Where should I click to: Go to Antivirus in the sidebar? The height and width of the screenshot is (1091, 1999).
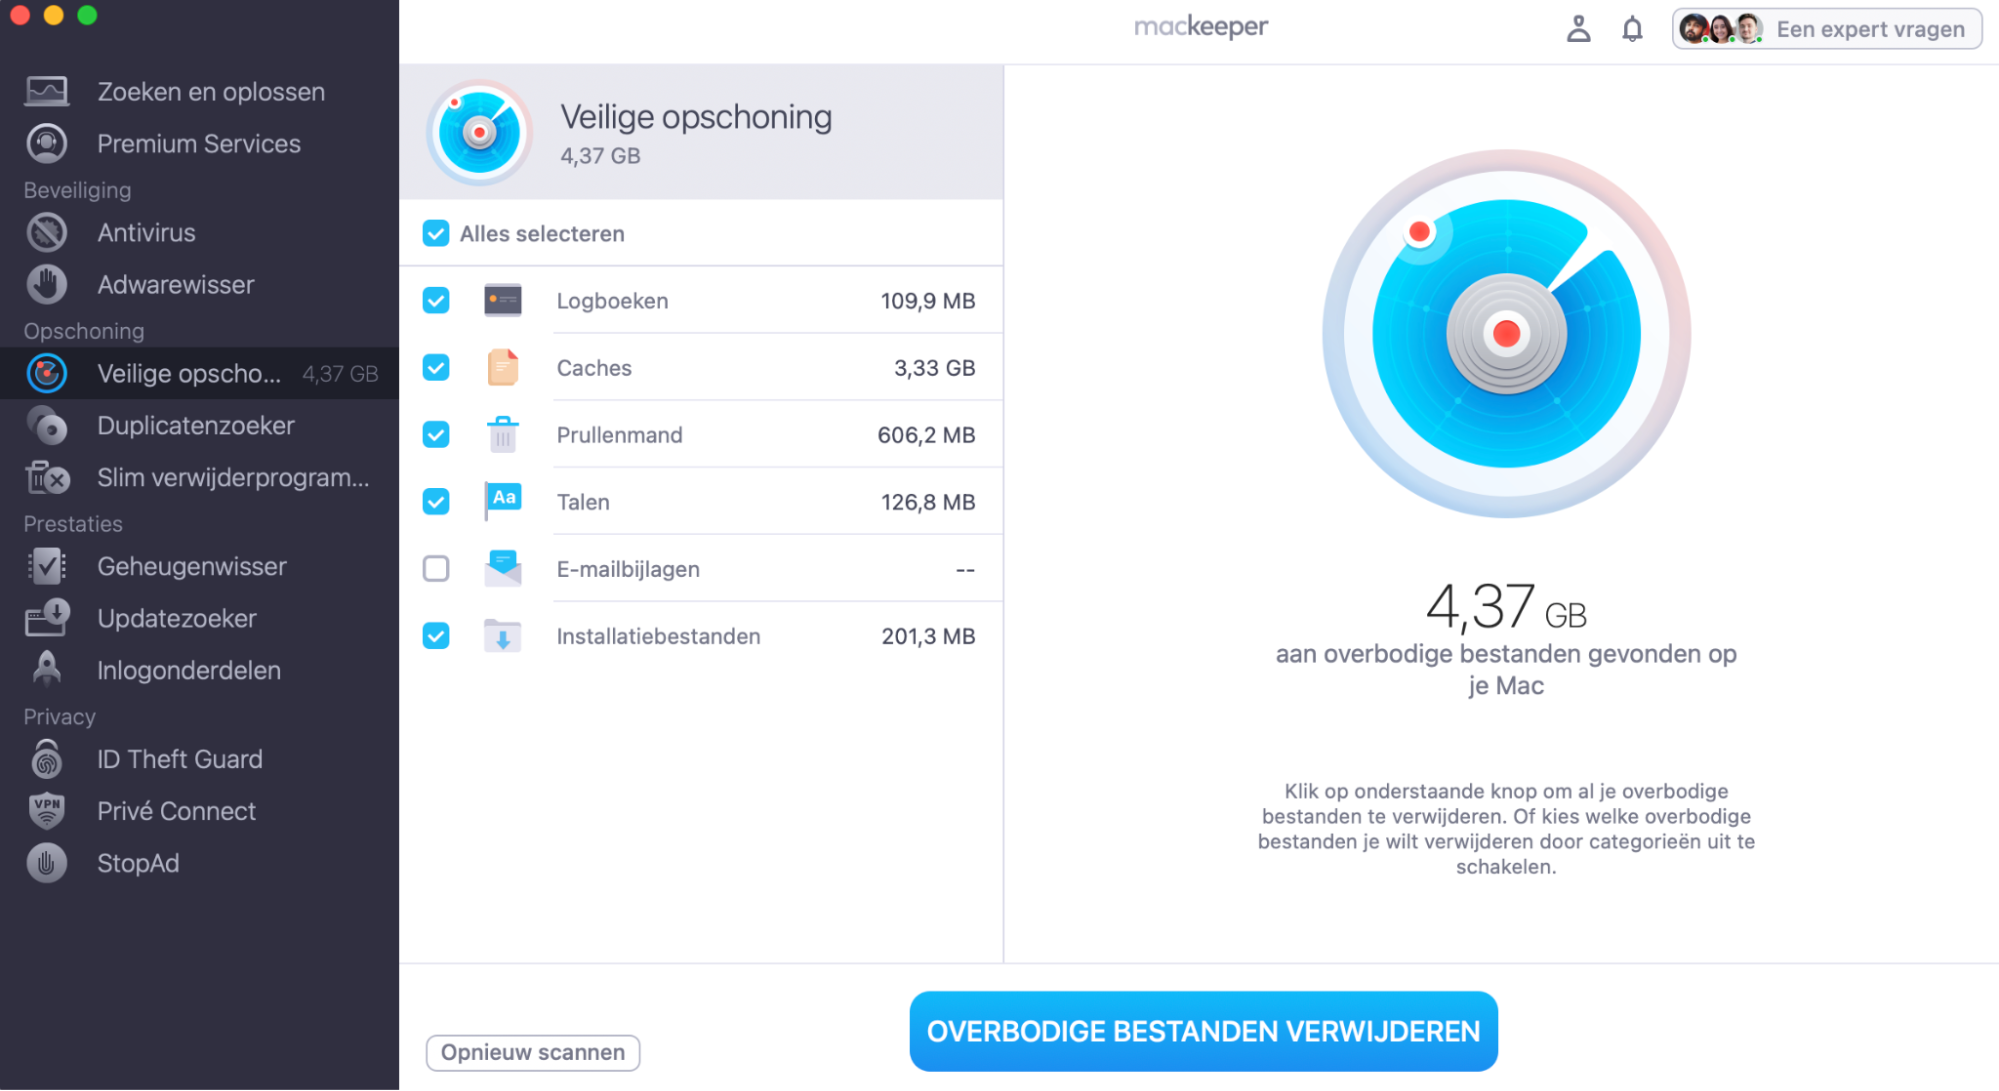200,233
